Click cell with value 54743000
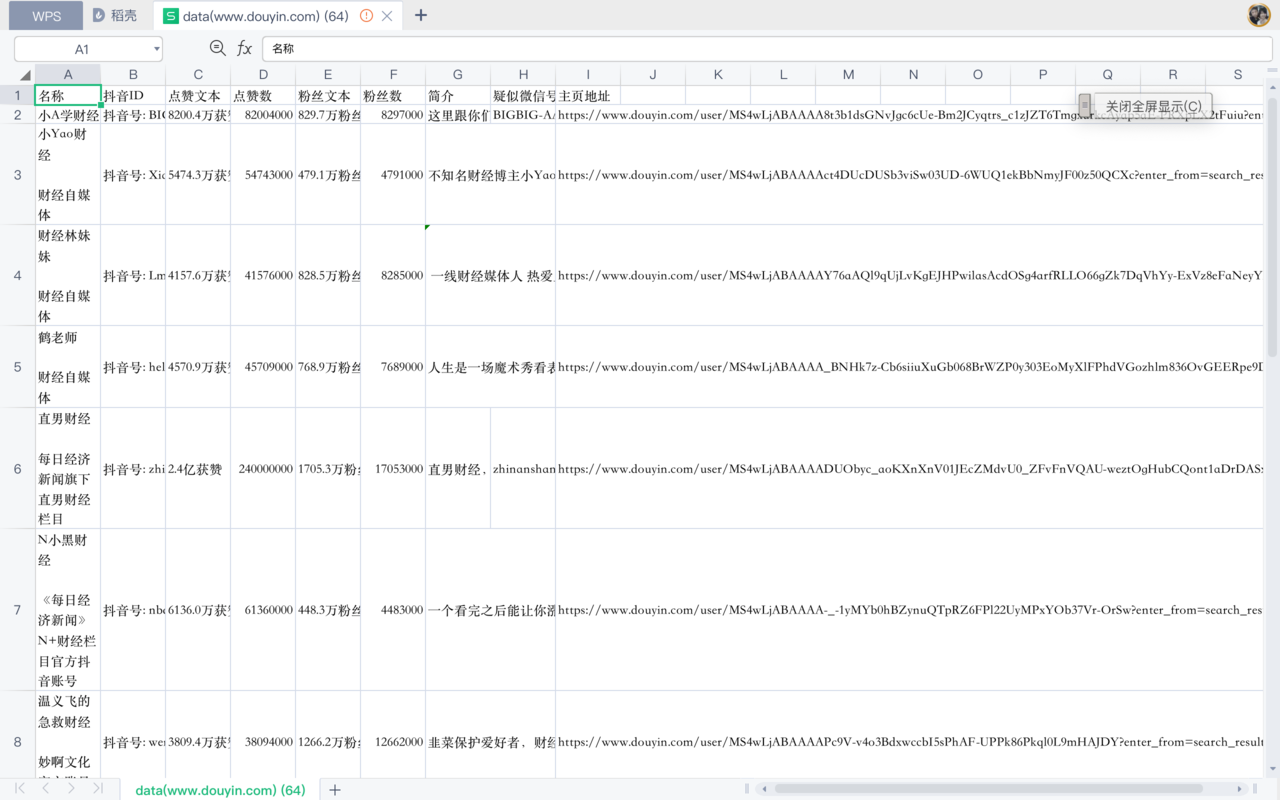1280x800 pixels. coord(263,175)
